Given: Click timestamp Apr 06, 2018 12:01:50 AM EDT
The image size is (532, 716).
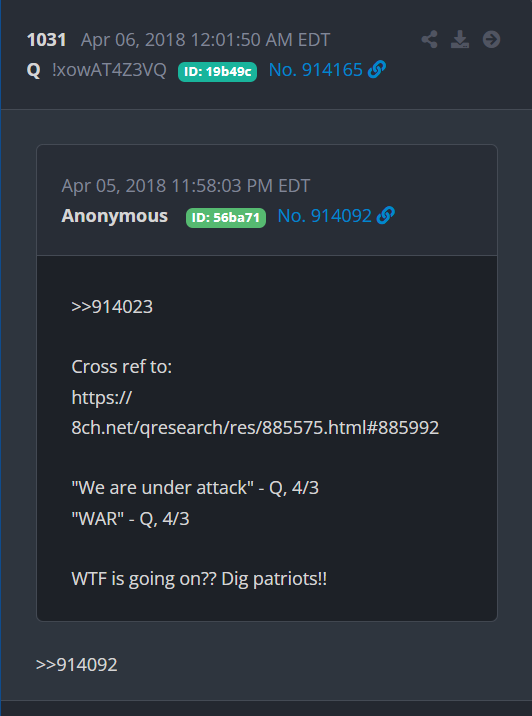Looking at the screenshot, I should pyautogui.click(x=205, y=40).
